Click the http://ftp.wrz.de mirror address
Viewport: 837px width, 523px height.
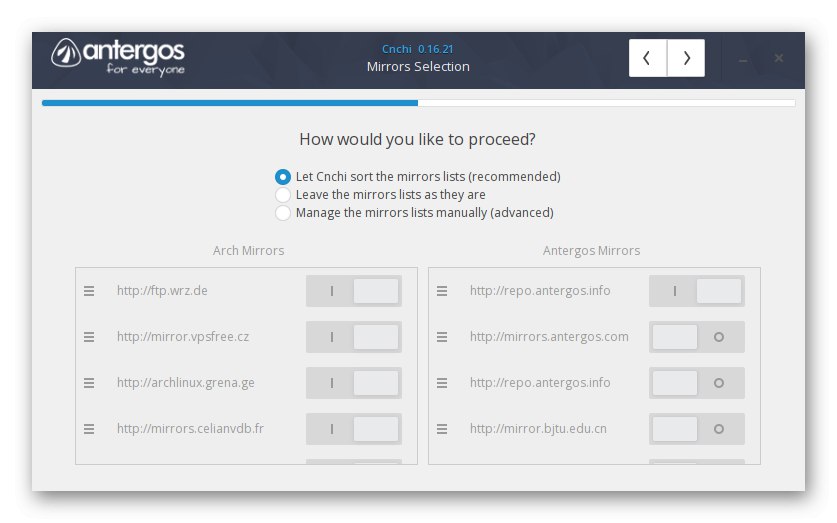(x=162, y=291)
